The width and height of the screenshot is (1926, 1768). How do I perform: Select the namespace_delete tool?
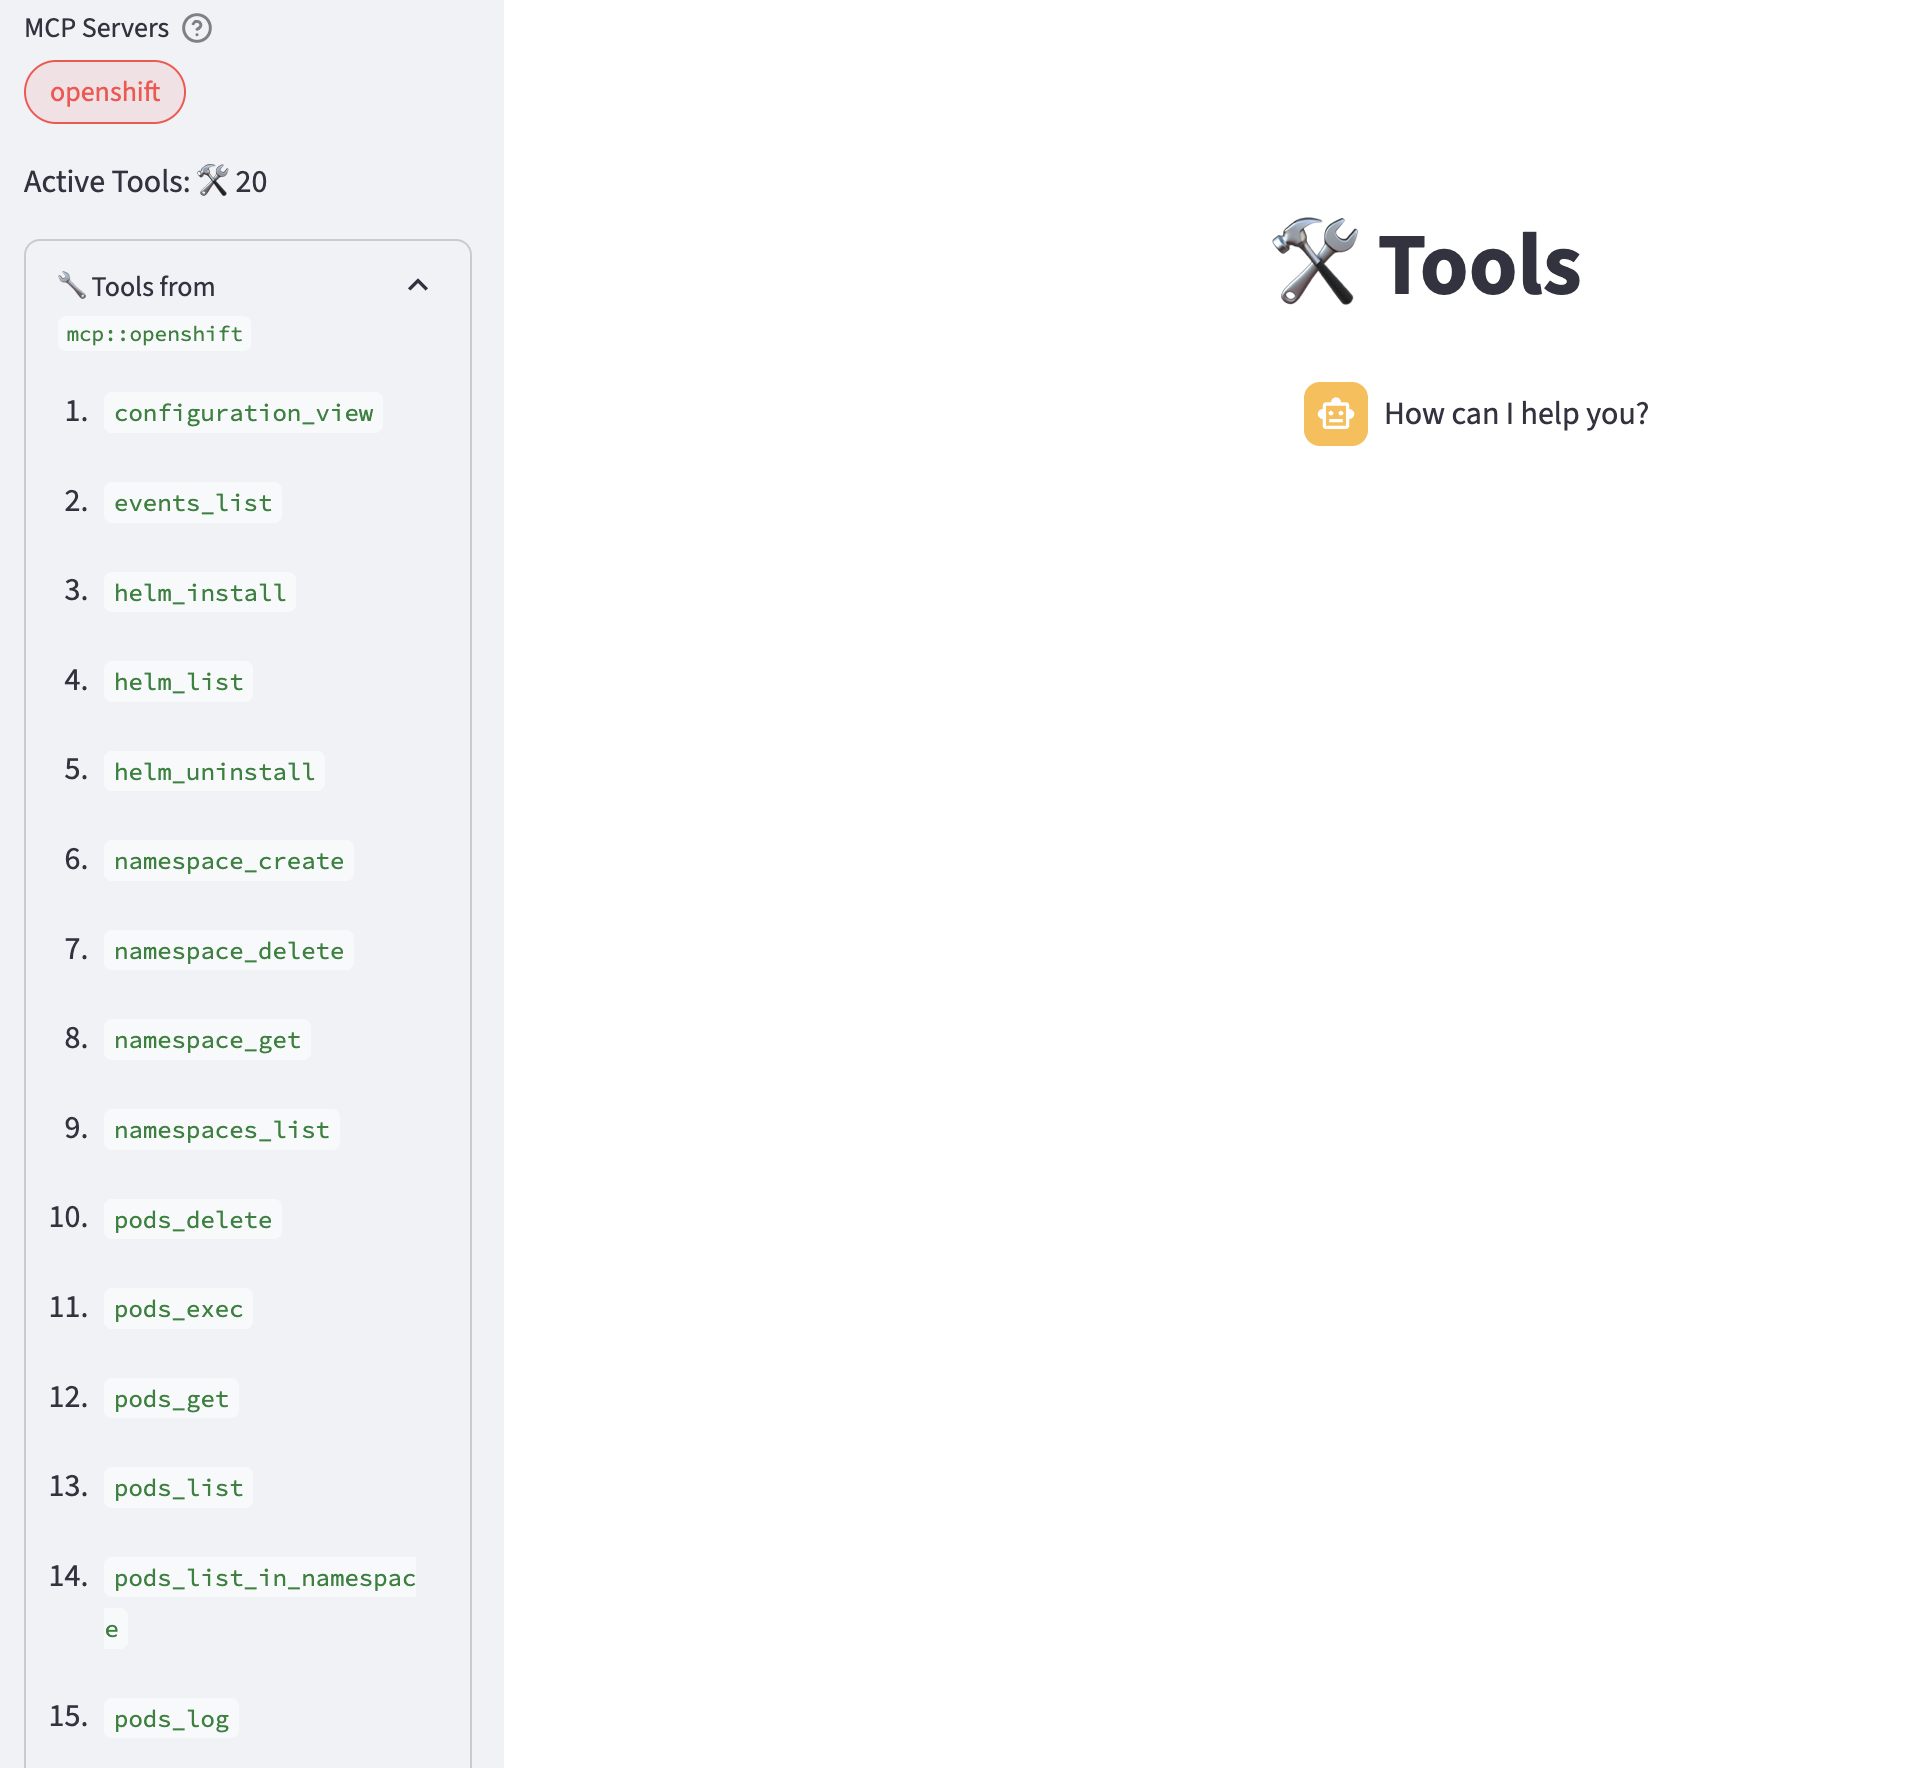[x=227, y=949]
